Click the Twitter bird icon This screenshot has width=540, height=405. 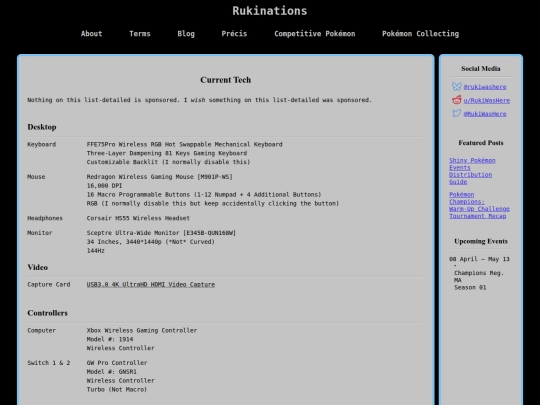[457, 113]
